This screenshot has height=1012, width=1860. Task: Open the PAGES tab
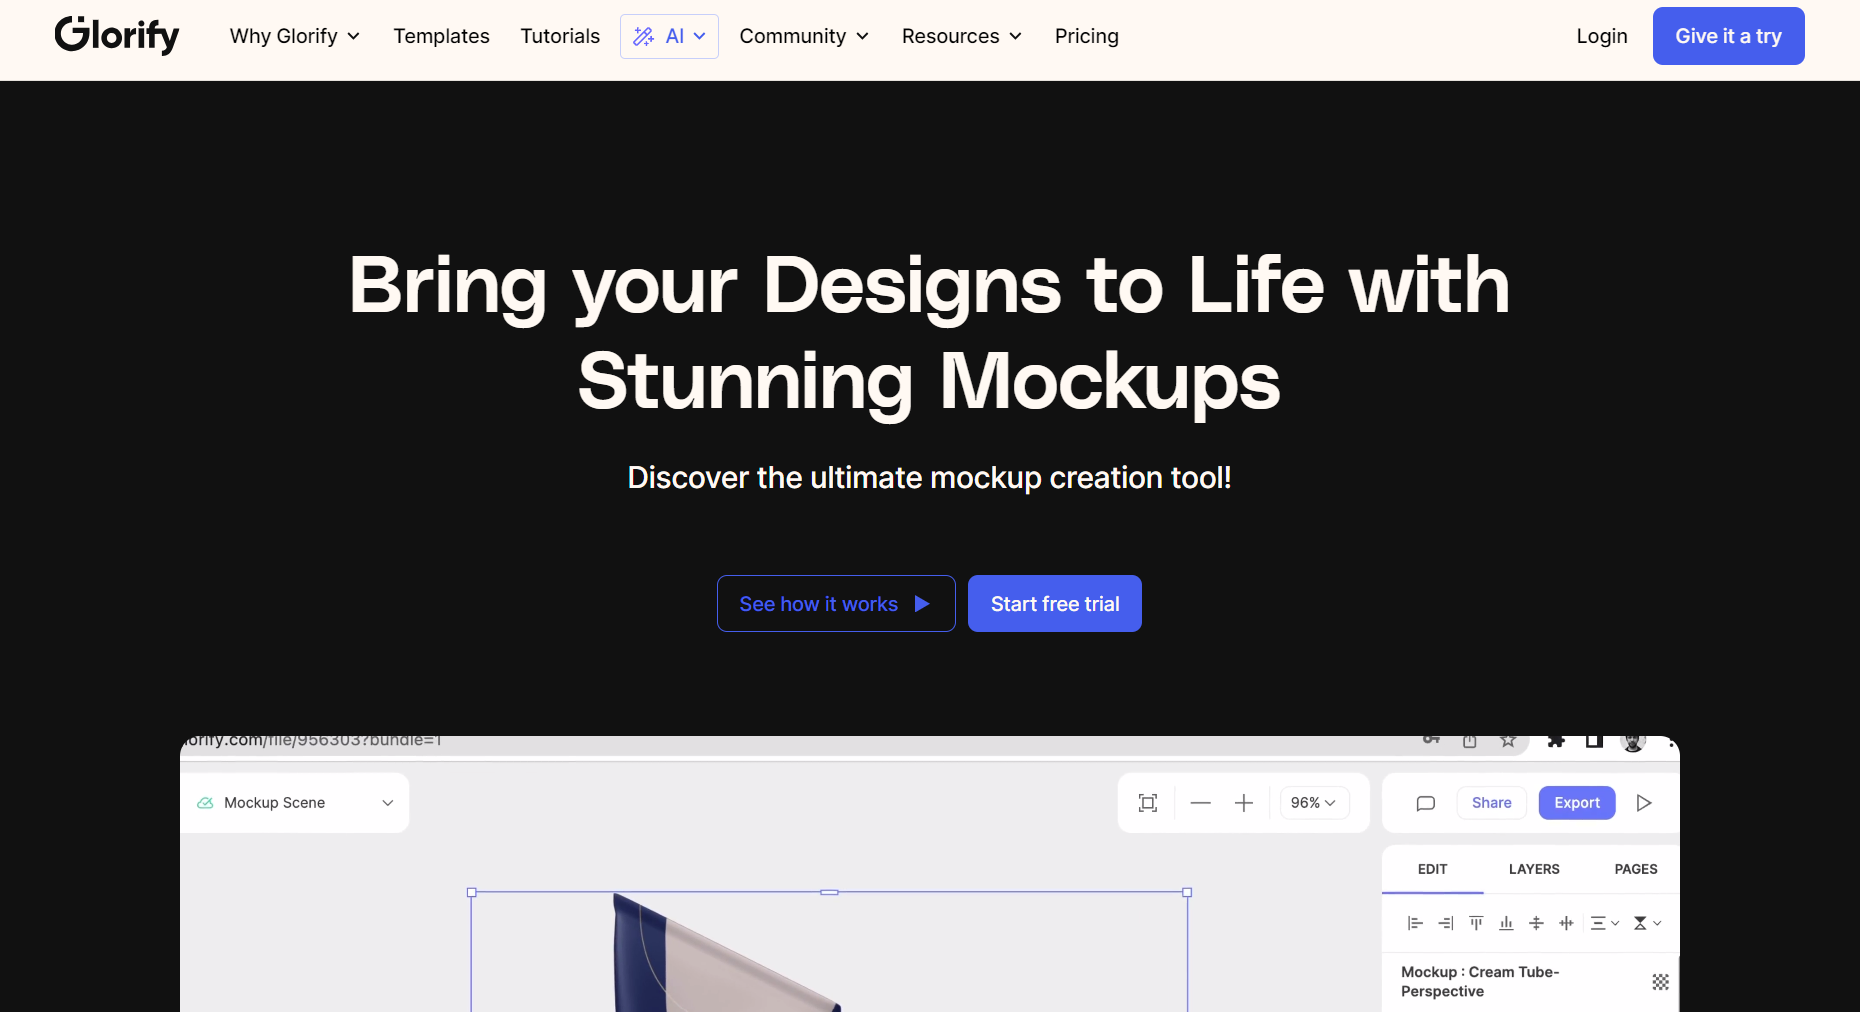(1635, 869)
